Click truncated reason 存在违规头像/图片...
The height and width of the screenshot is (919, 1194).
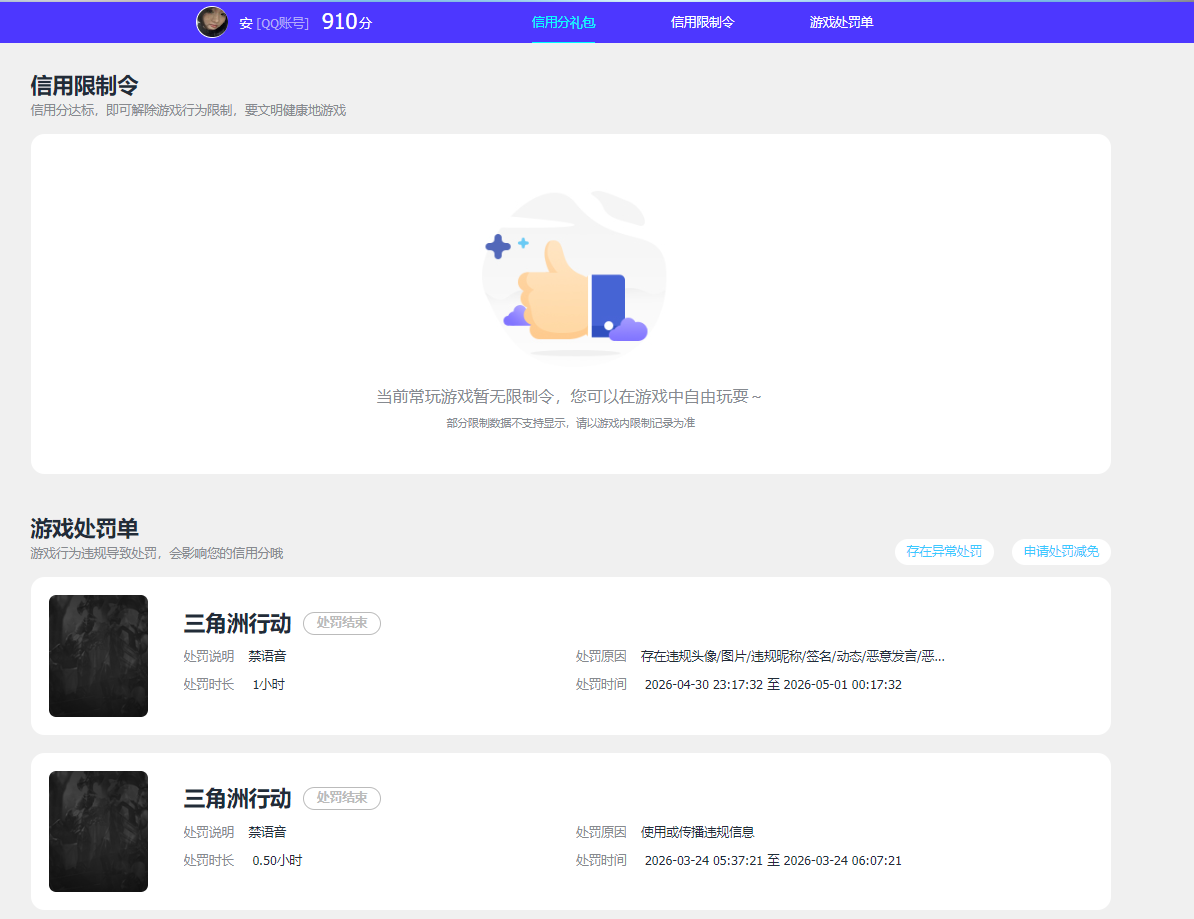793,656
